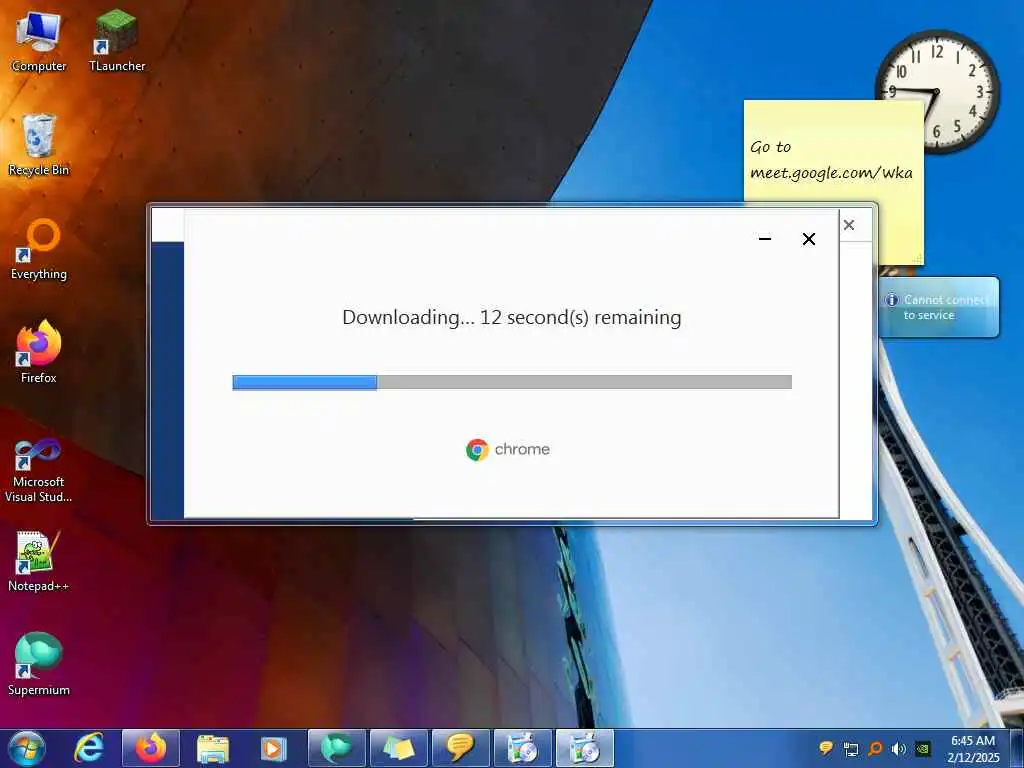Minimize the Chrome downloading dialog
The width and height of the screenshot is (1024, 768).
(765, 239)
